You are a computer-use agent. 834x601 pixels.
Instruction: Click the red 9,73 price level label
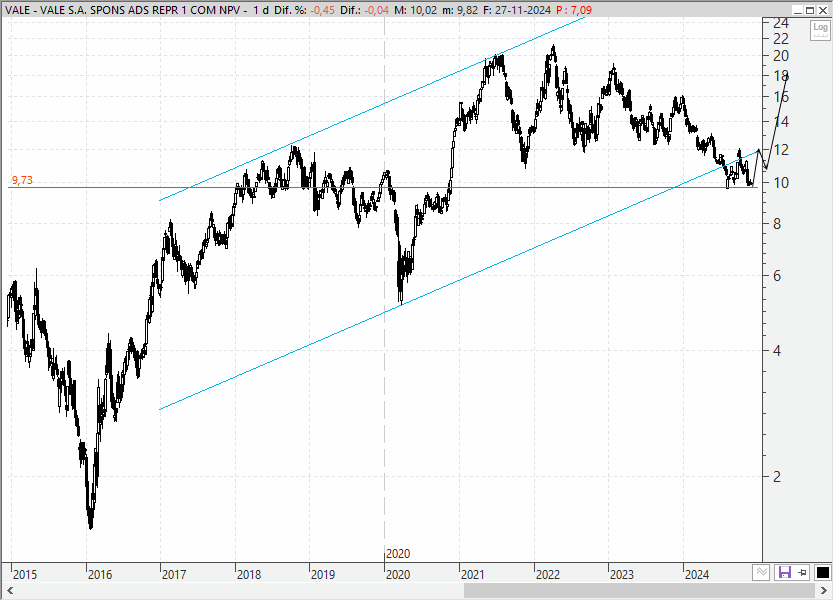(x=22, y=180)
